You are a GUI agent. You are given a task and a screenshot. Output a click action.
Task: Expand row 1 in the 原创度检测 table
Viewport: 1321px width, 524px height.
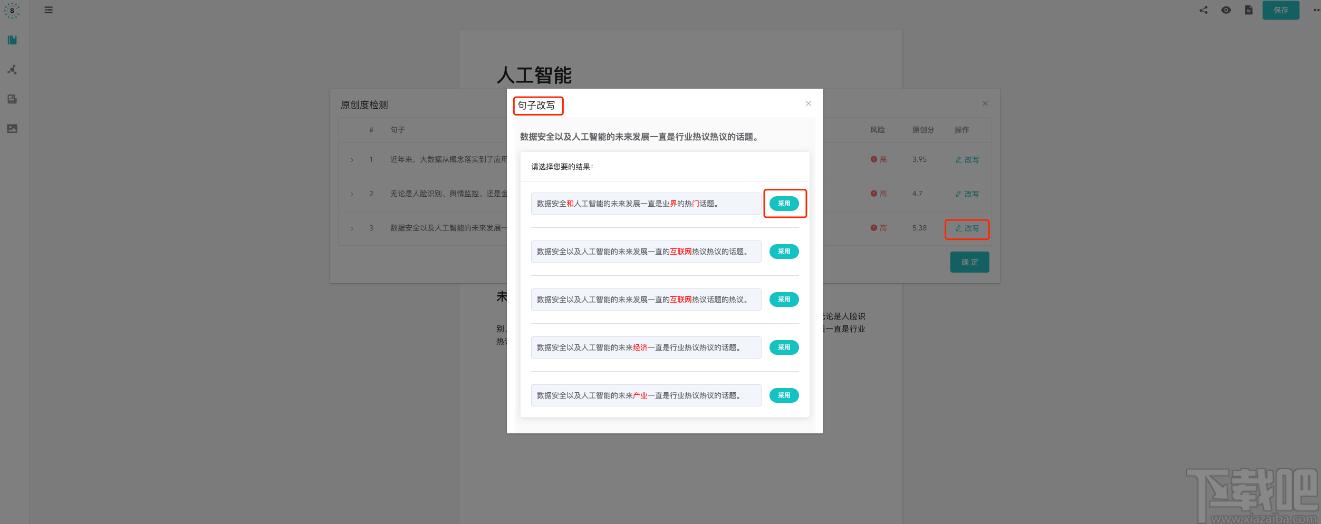click(x=351, y=160)
